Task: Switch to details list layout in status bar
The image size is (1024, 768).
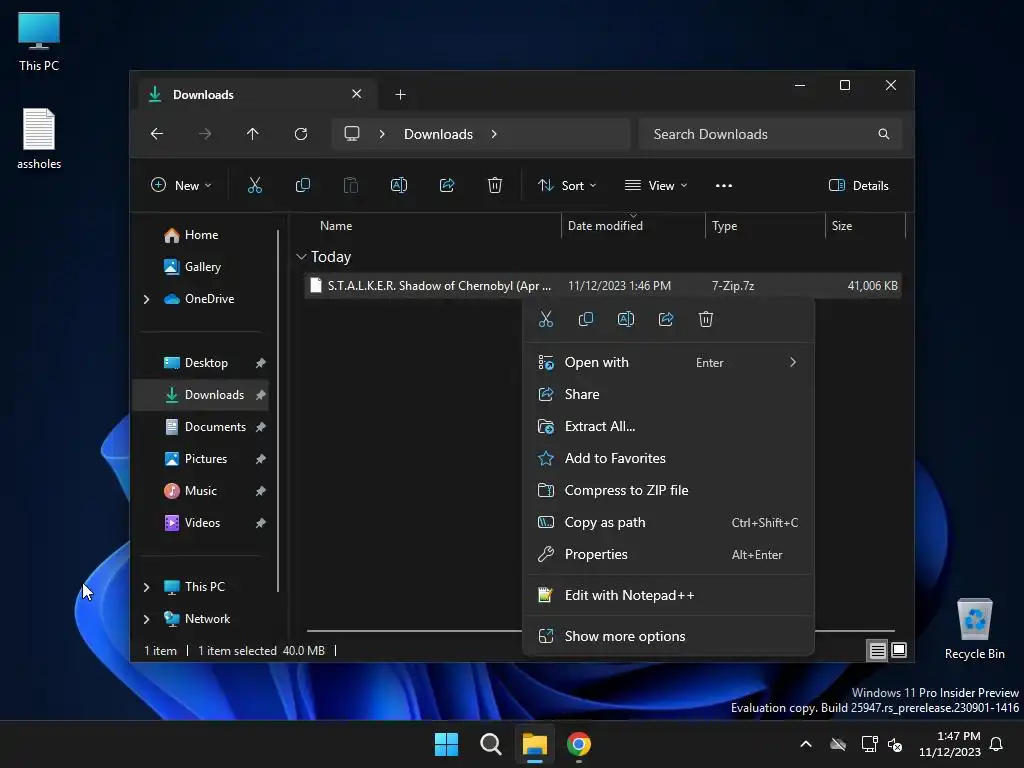Action: point(877,650)
